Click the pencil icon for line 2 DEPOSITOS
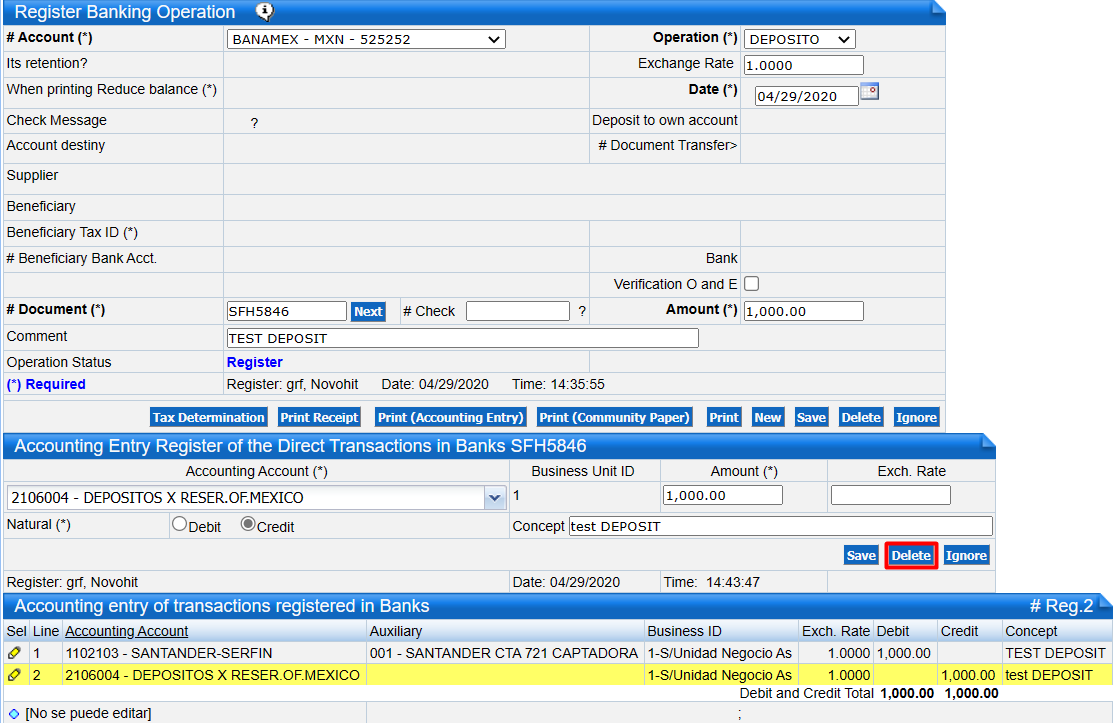Image resolution: width=1113 pixels, height=723 pixels. click(14, 675)
